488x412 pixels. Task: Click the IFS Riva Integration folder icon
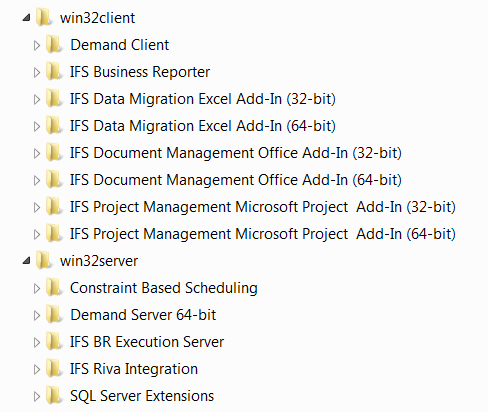click(54, 368)
